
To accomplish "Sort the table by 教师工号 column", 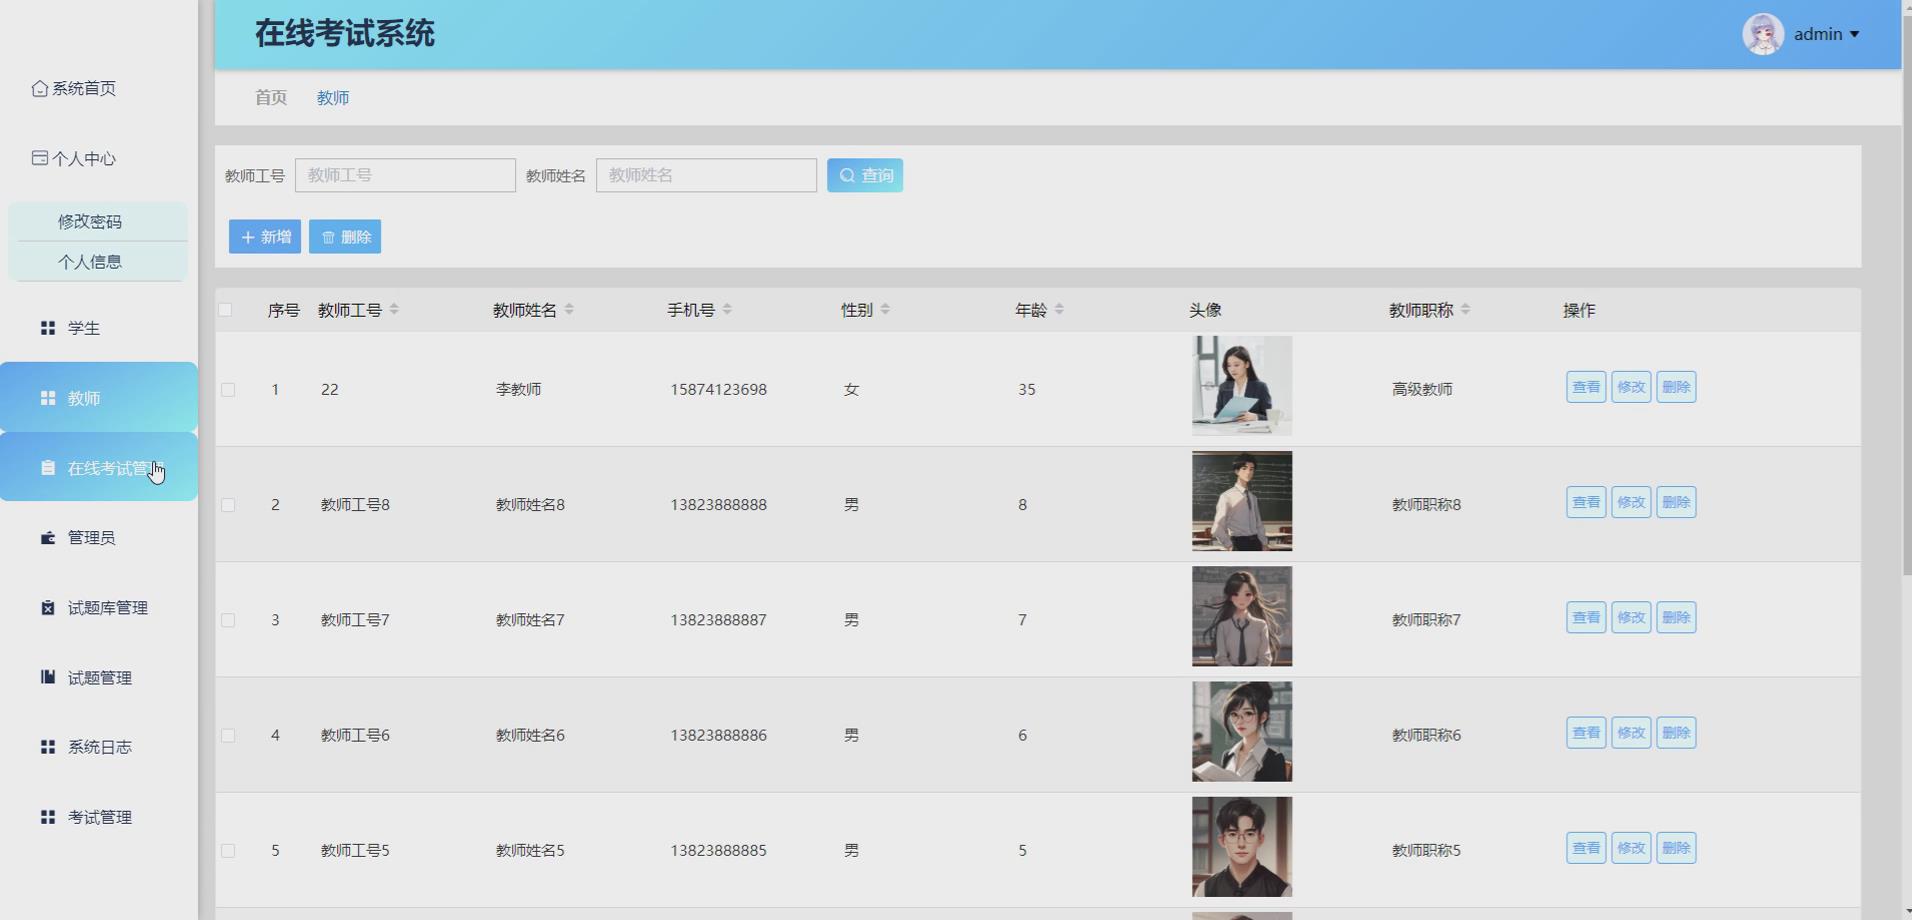I will 394,310.
